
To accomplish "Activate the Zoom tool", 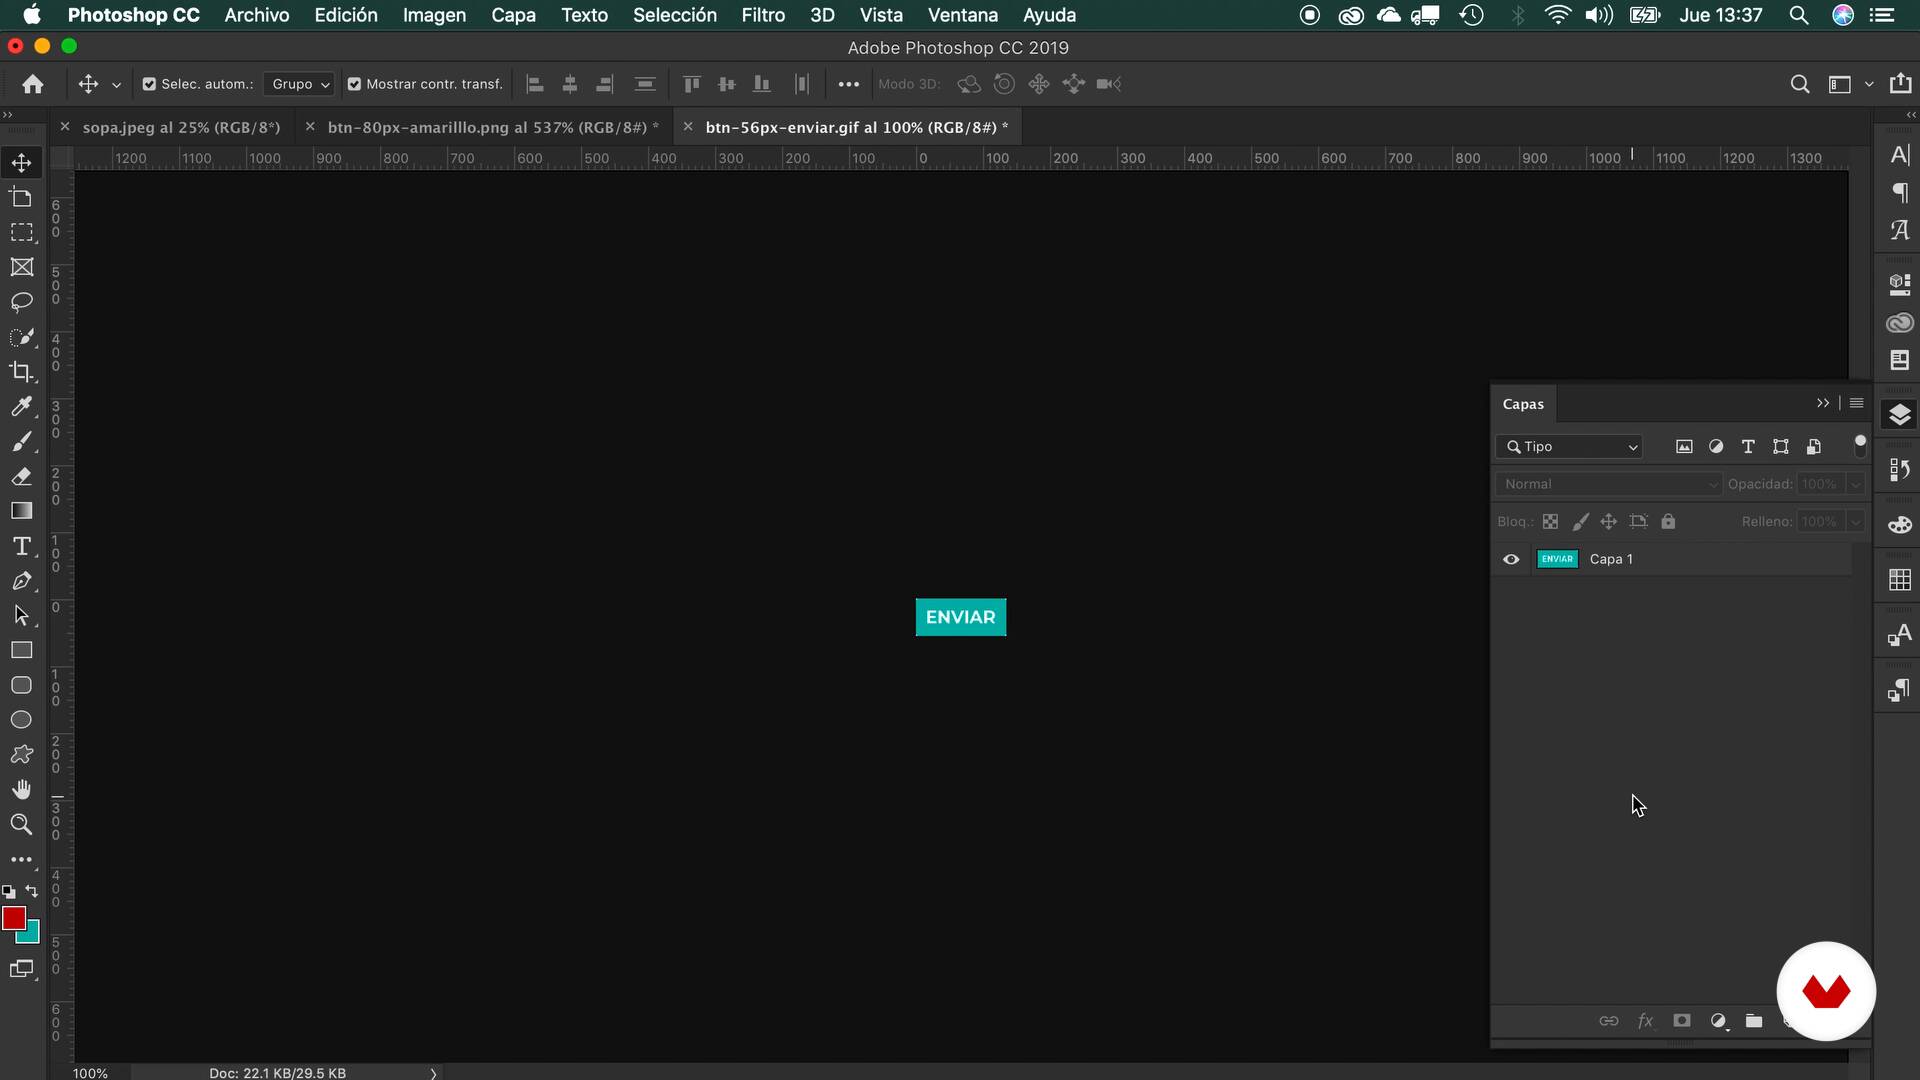I will (21, 824).
